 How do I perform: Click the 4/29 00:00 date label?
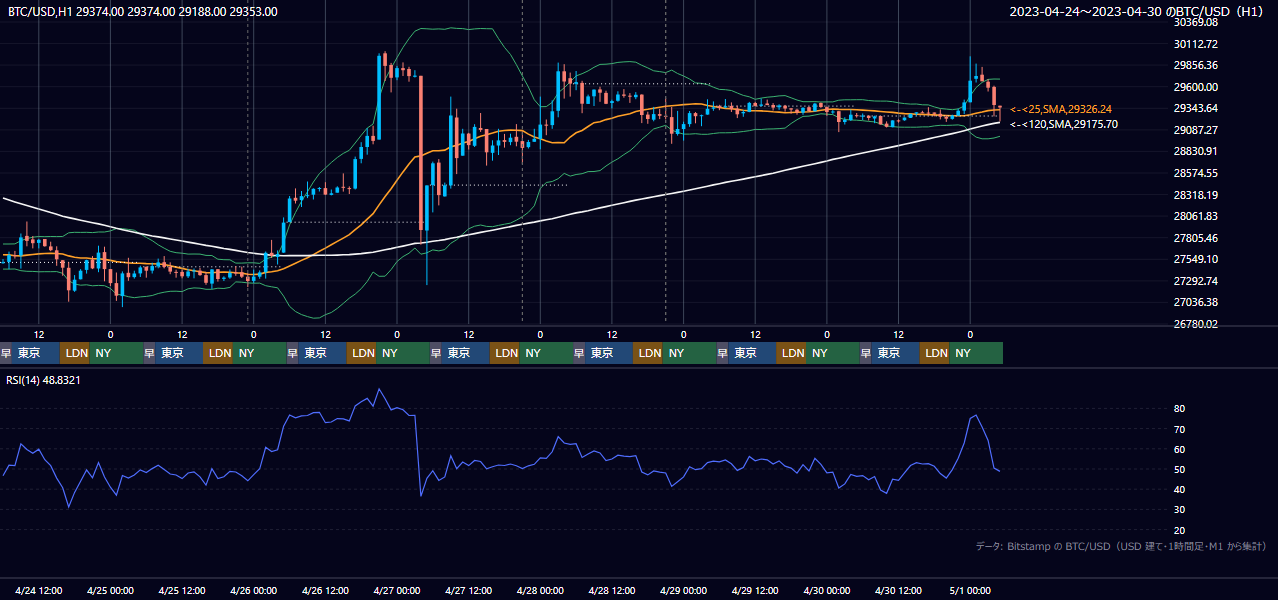pos(683,591)
